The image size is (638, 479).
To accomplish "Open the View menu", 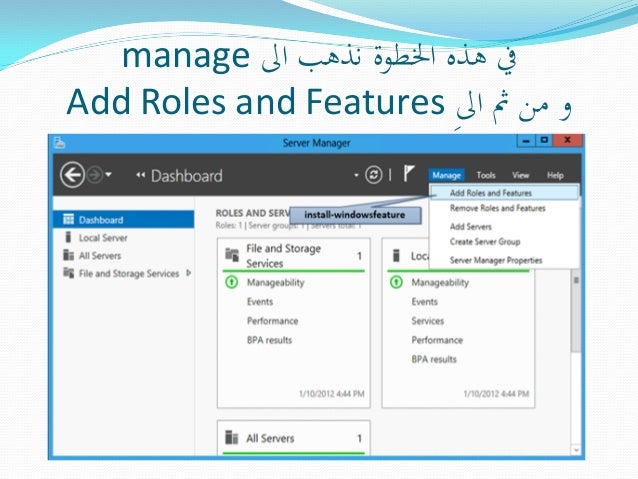I will [x=520, y=175].
